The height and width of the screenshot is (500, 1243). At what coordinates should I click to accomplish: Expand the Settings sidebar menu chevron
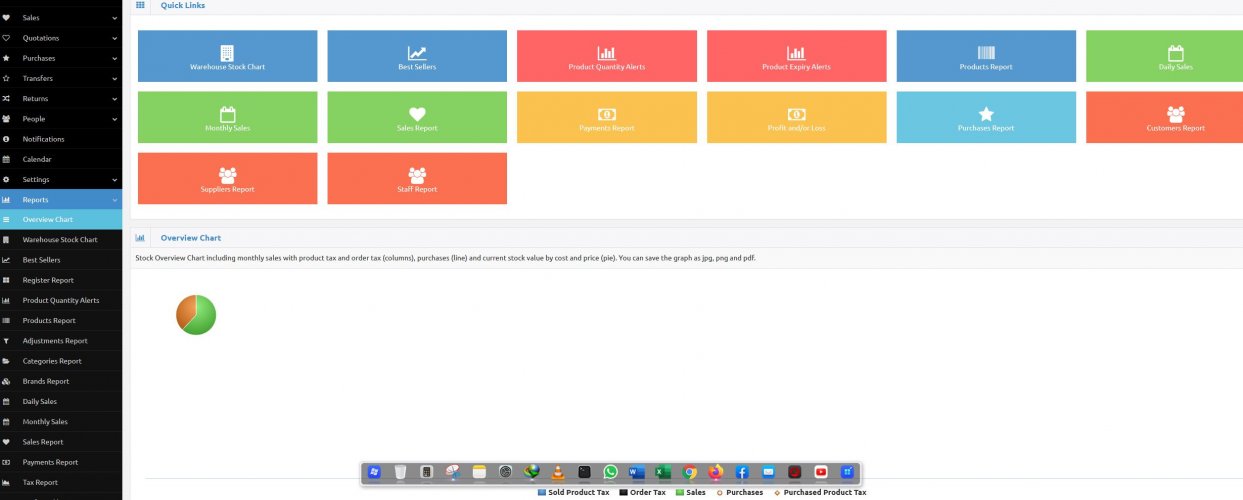pyautogui.click(x=115, y=179)
